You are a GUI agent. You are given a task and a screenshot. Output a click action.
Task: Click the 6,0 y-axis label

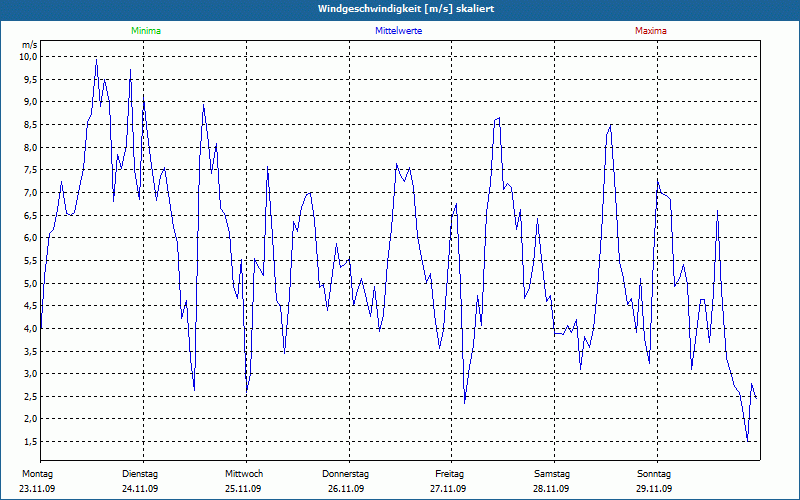coord(31,238)
